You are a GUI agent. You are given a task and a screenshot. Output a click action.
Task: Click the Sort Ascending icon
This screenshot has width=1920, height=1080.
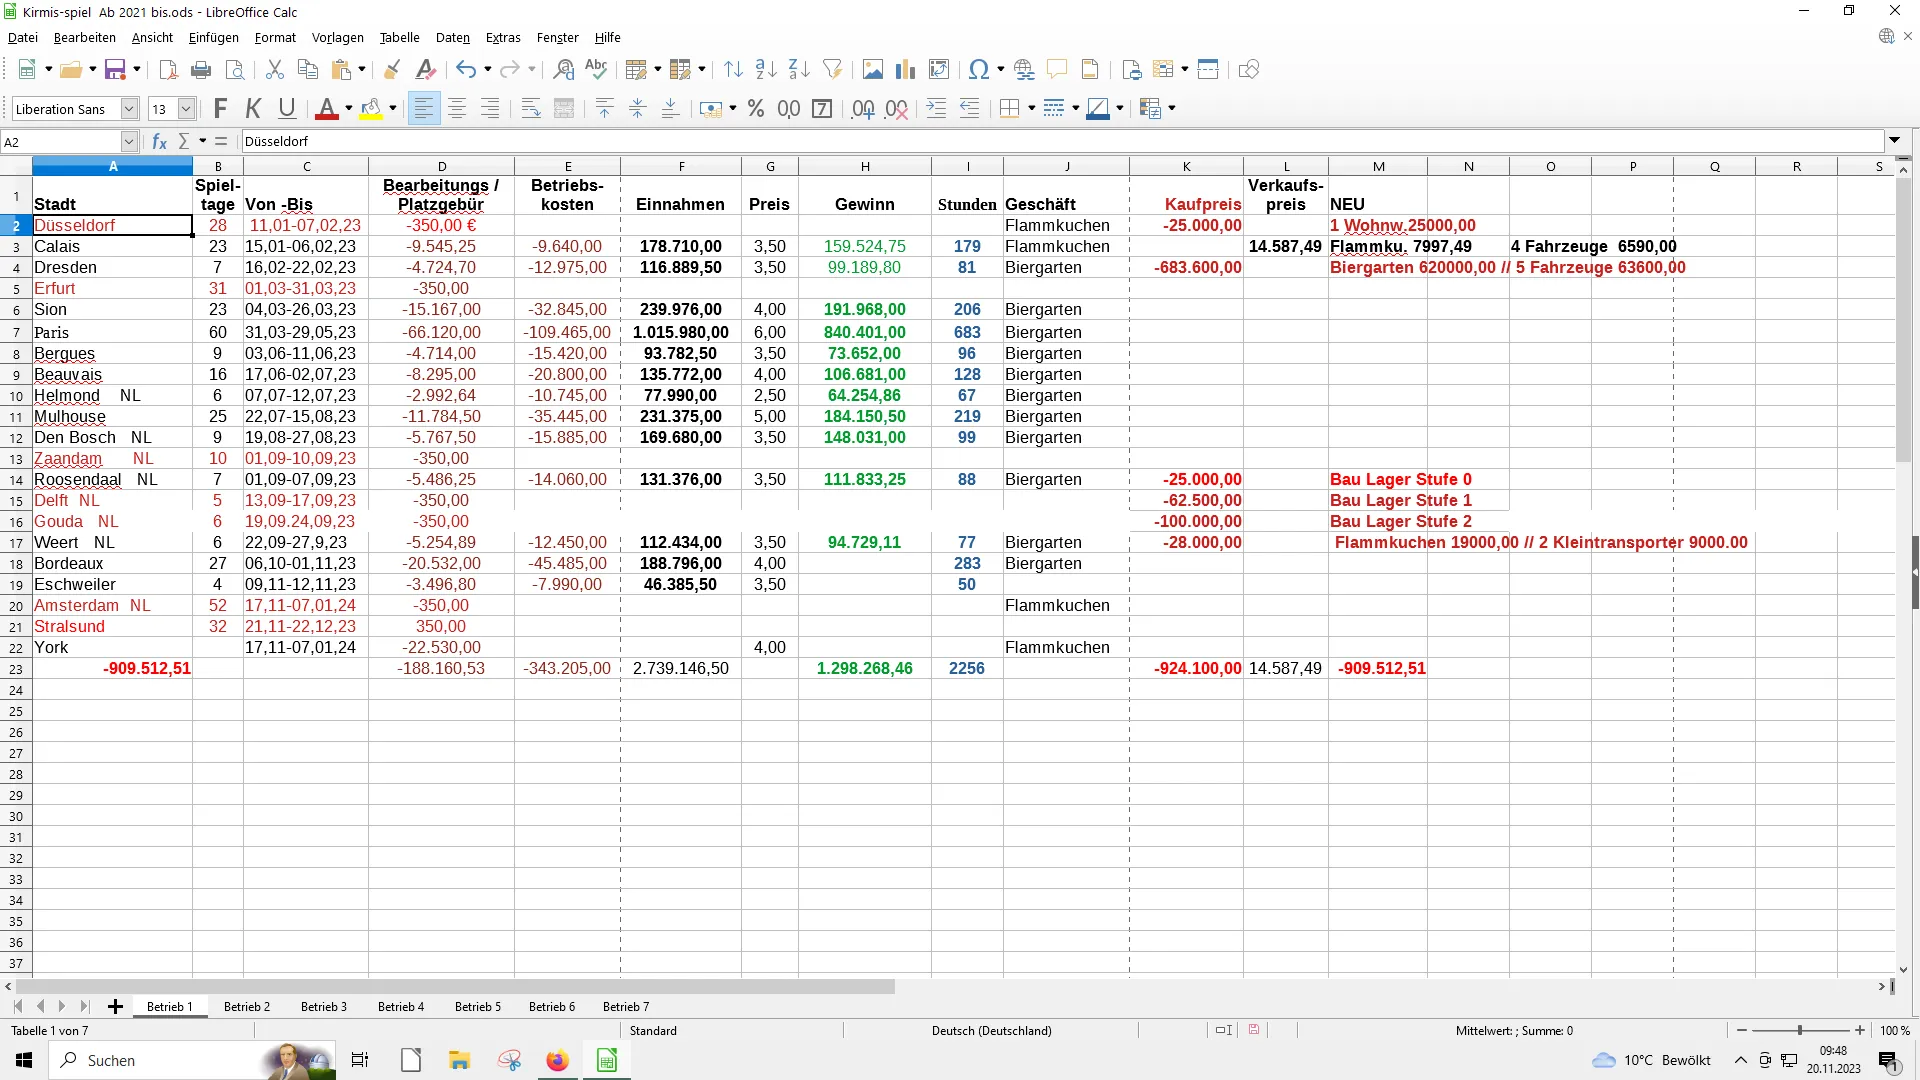tap(766, 69)
